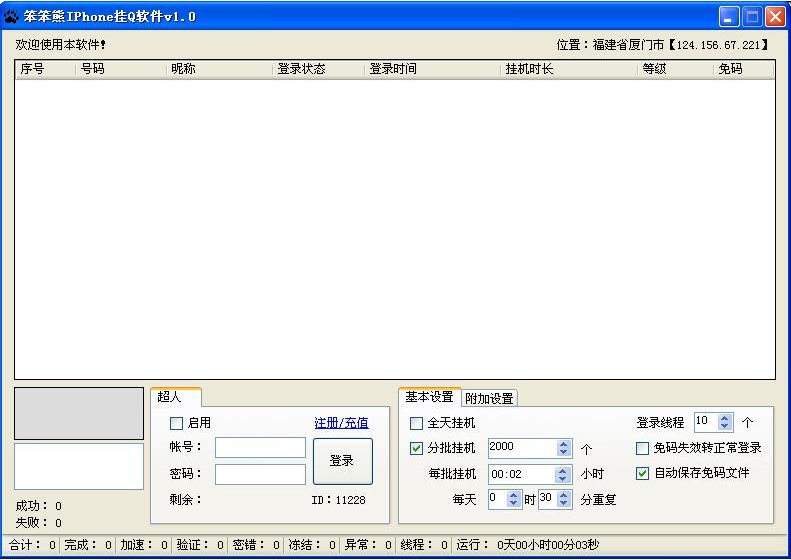Enable the 启用 checkbox
791x560 pixels.
[177, 423]
